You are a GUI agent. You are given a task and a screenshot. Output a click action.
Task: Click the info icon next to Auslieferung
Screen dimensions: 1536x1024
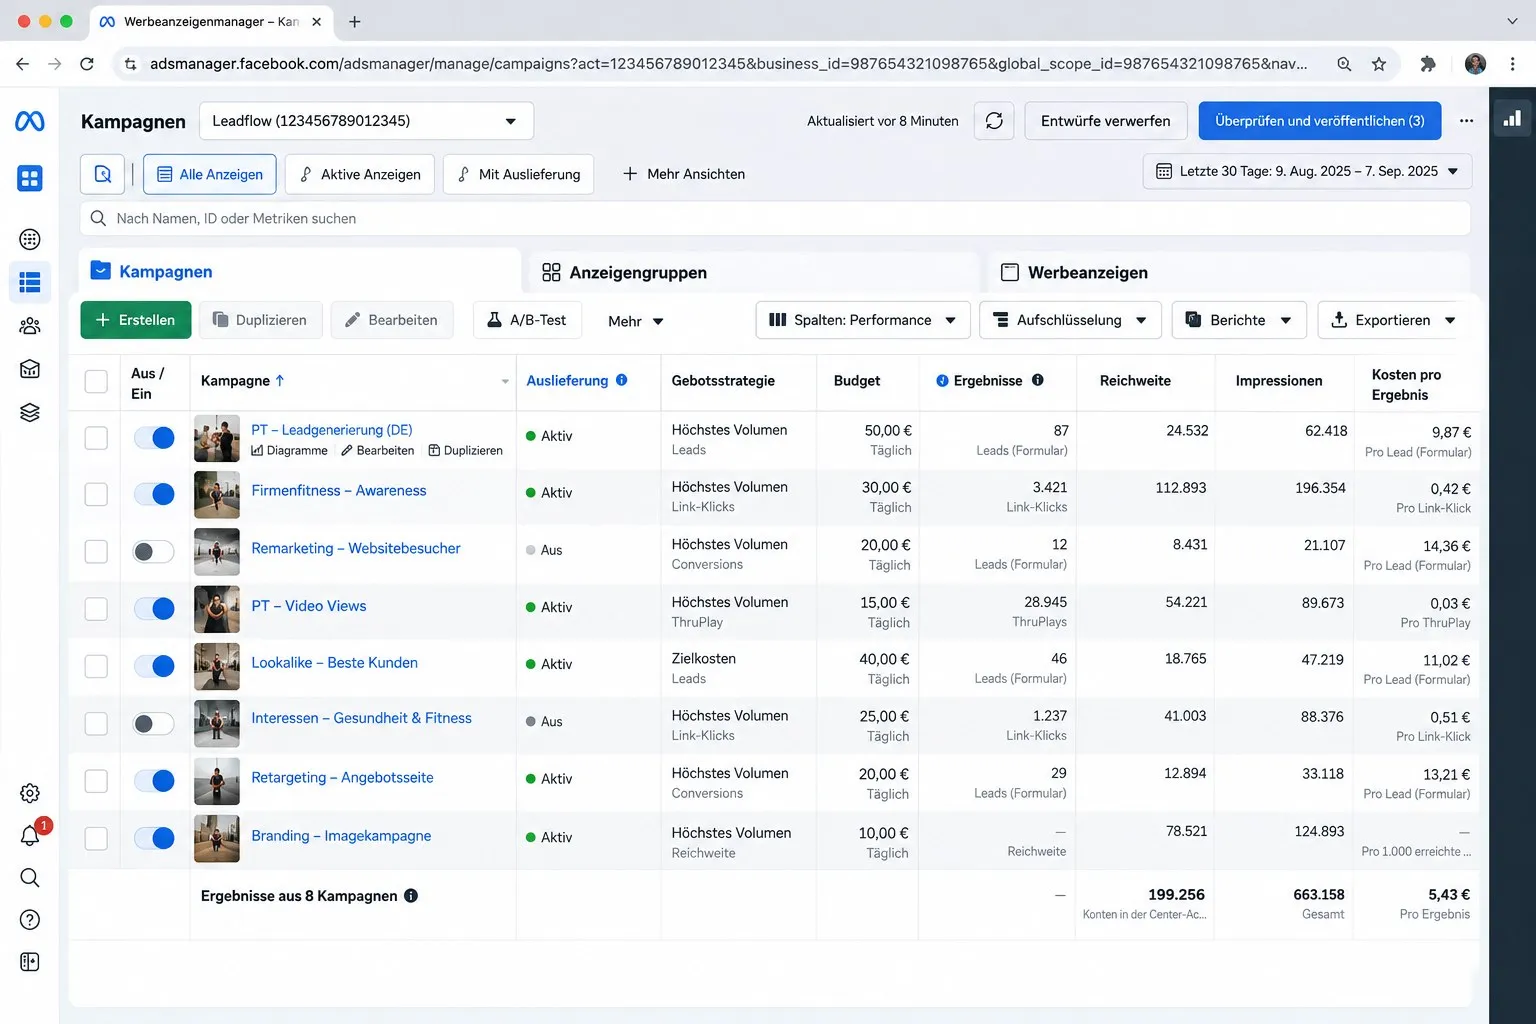622,380
